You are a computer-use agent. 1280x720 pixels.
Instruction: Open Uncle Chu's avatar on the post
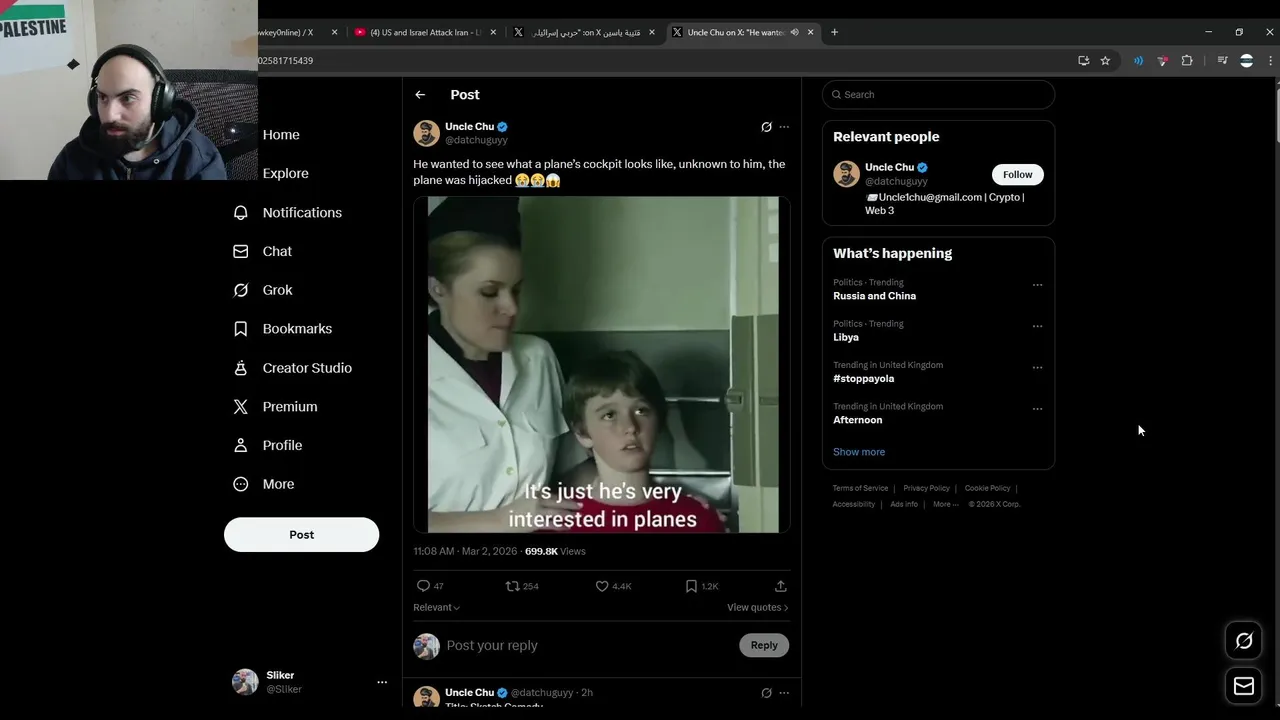tap(426, 133)
